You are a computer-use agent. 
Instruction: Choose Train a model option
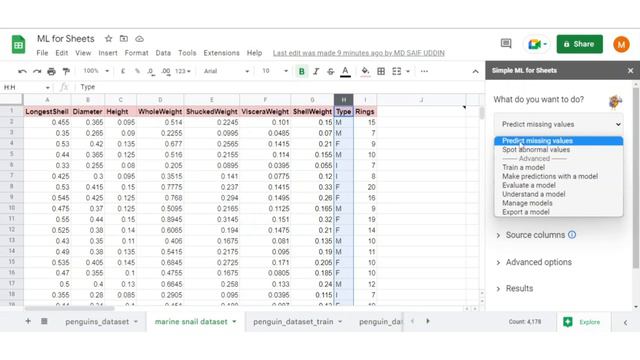523,167
